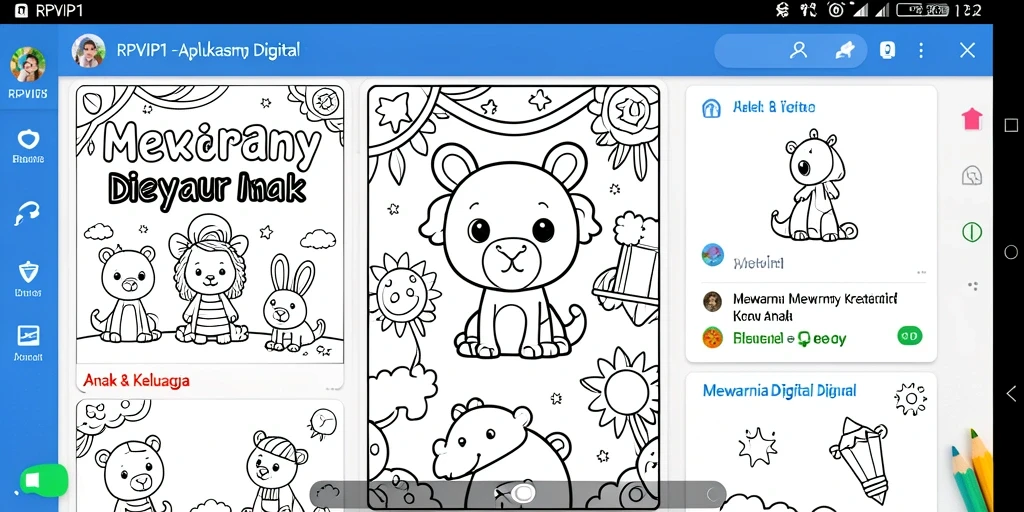Open the pencil drawing in the Mewarnia card
This screenshot has height=512, width=1024.
tap(859, 459)
